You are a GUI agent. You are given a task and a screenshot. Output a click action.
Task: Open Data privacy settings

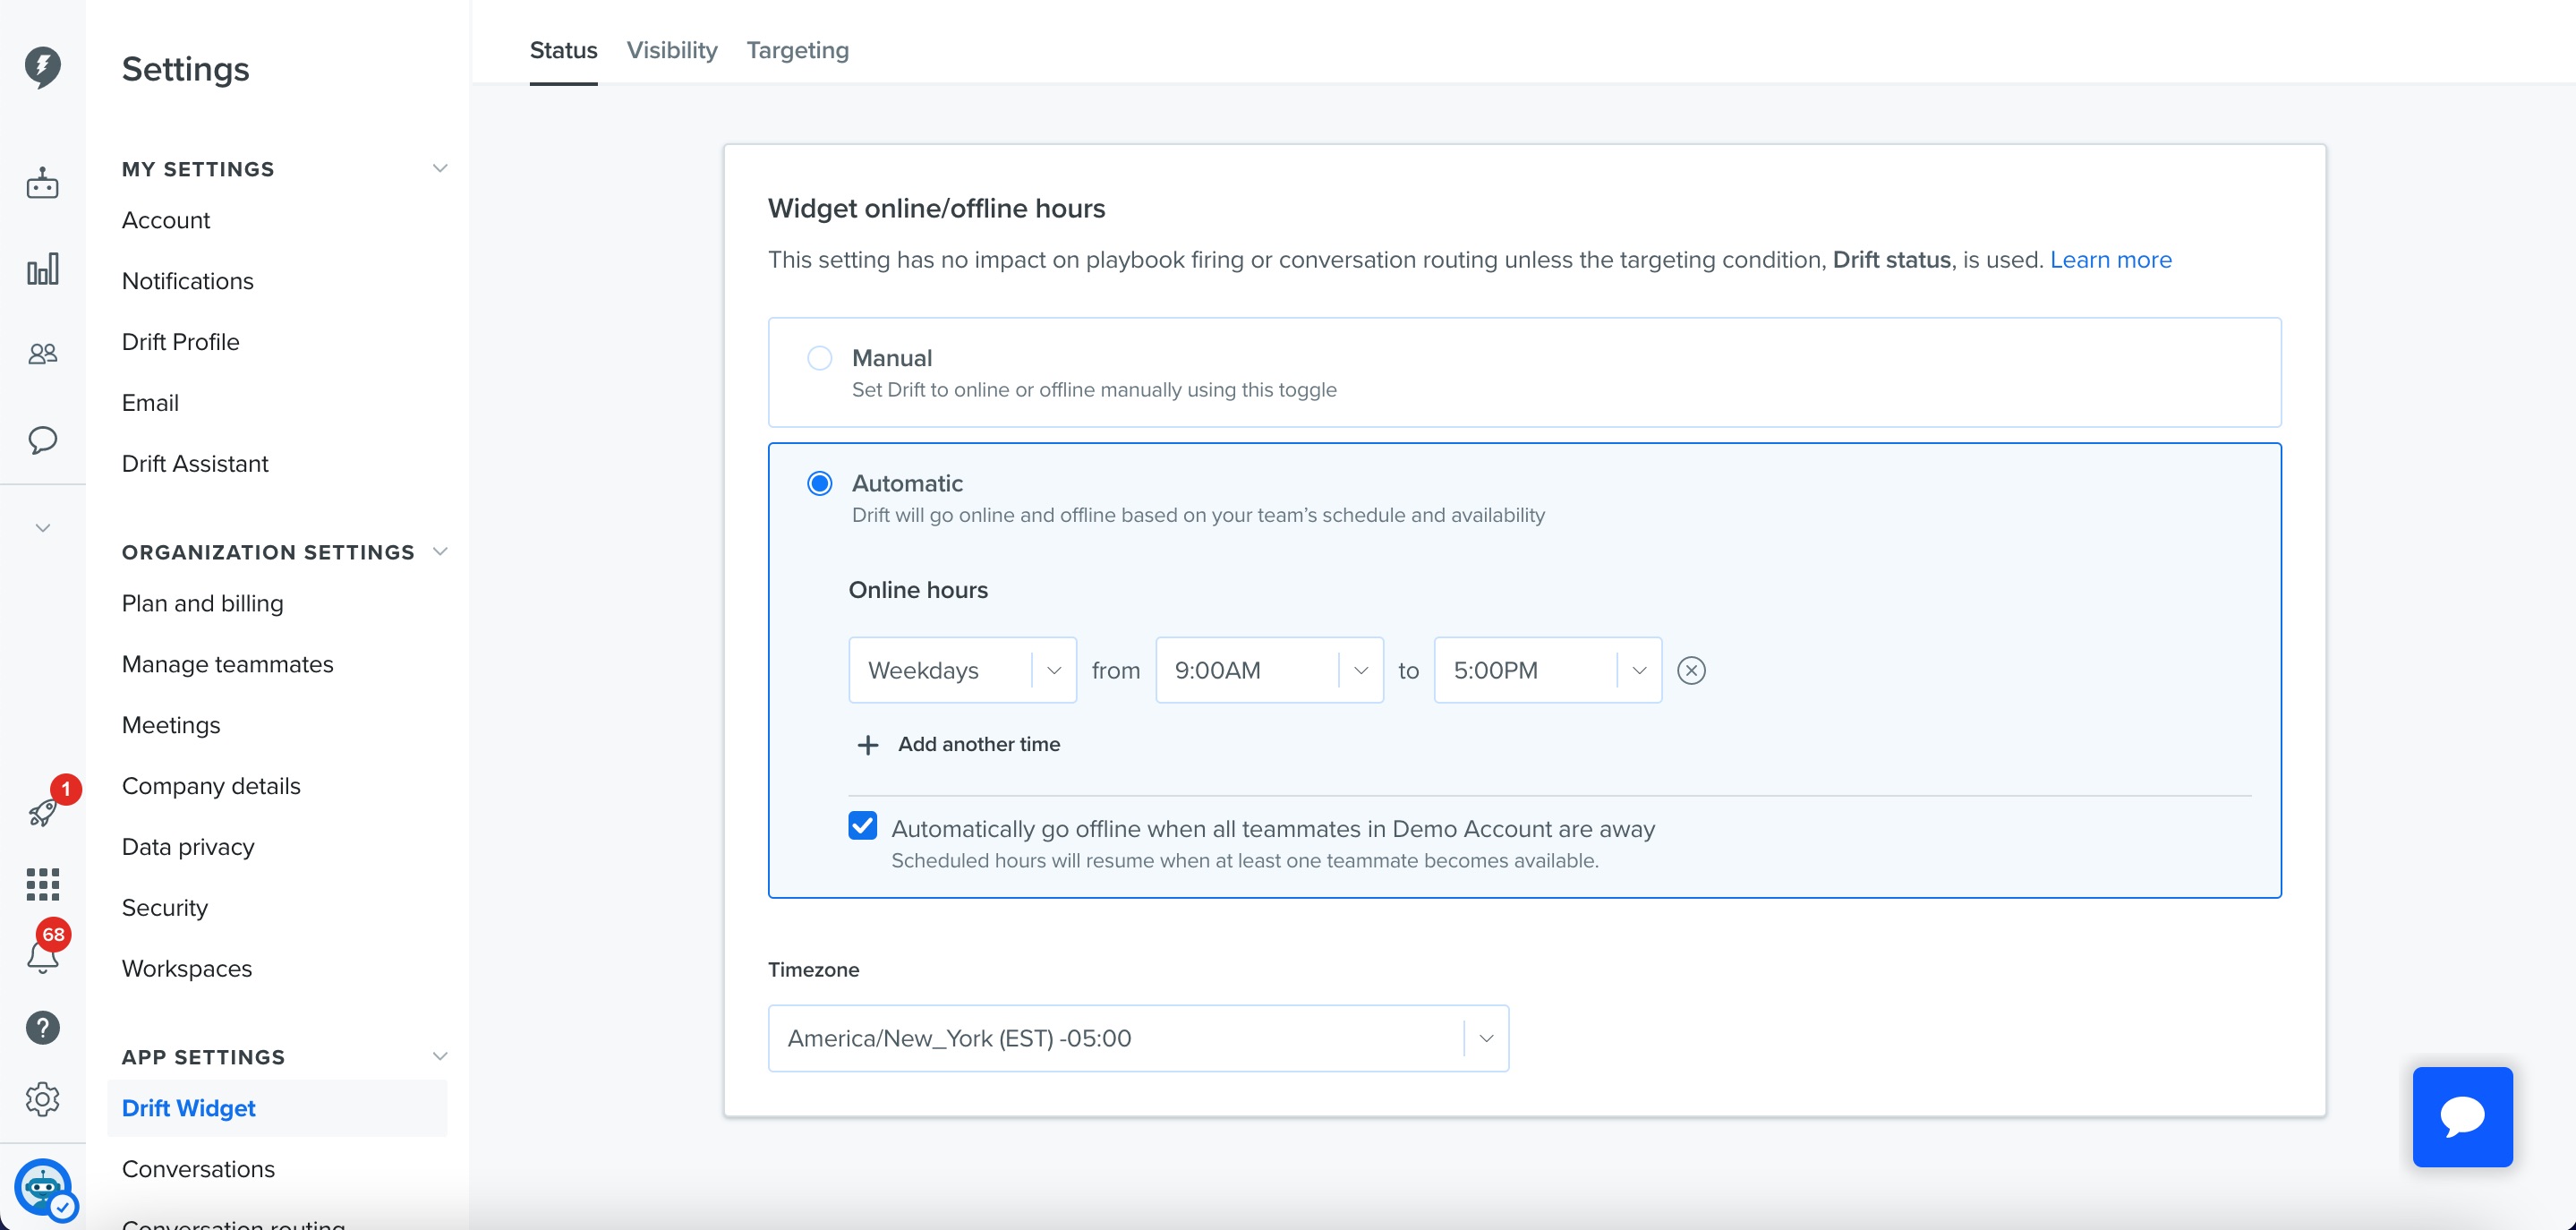pyautogui.click(x=188, y=847)
